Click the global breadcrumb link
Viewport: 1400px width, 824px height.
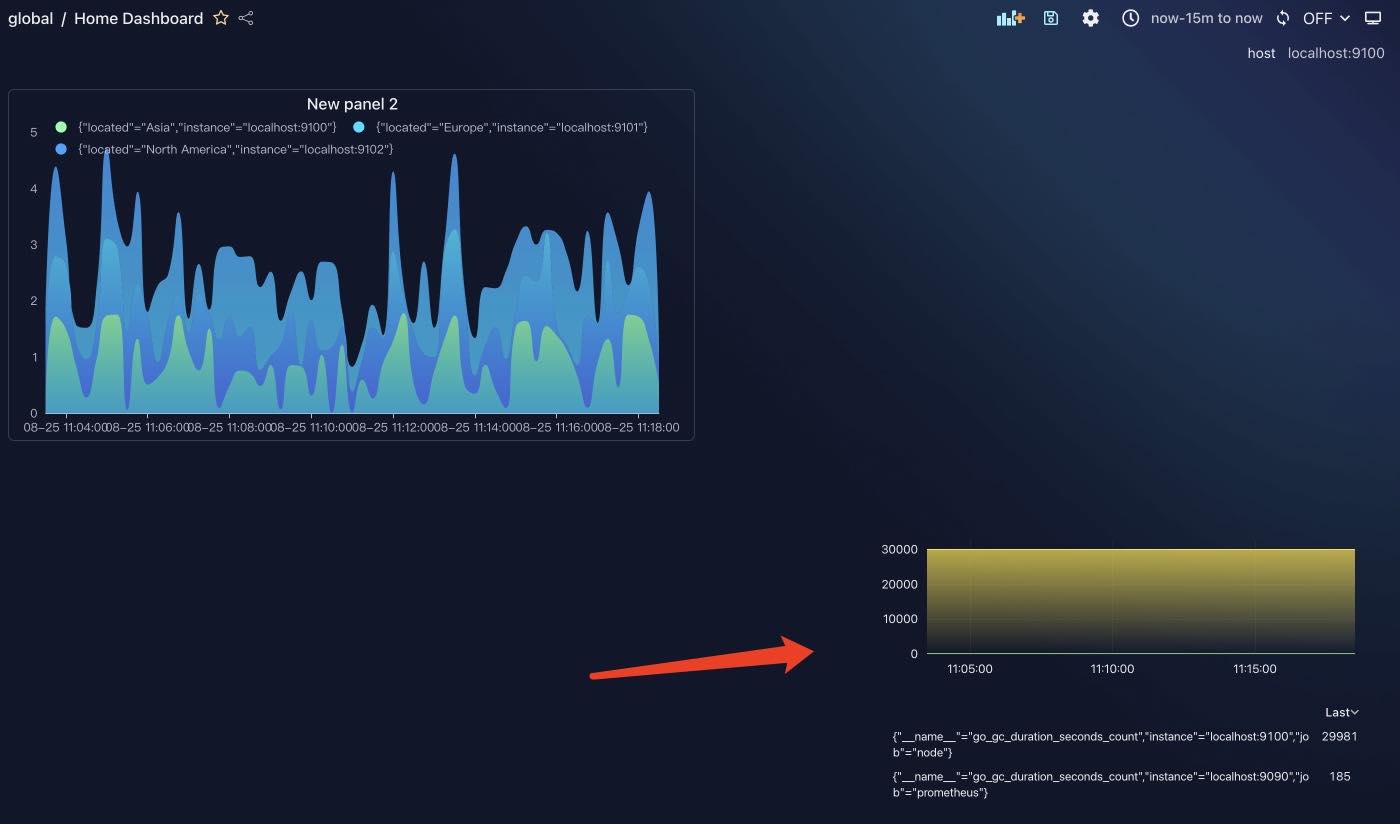pos(30,18)
